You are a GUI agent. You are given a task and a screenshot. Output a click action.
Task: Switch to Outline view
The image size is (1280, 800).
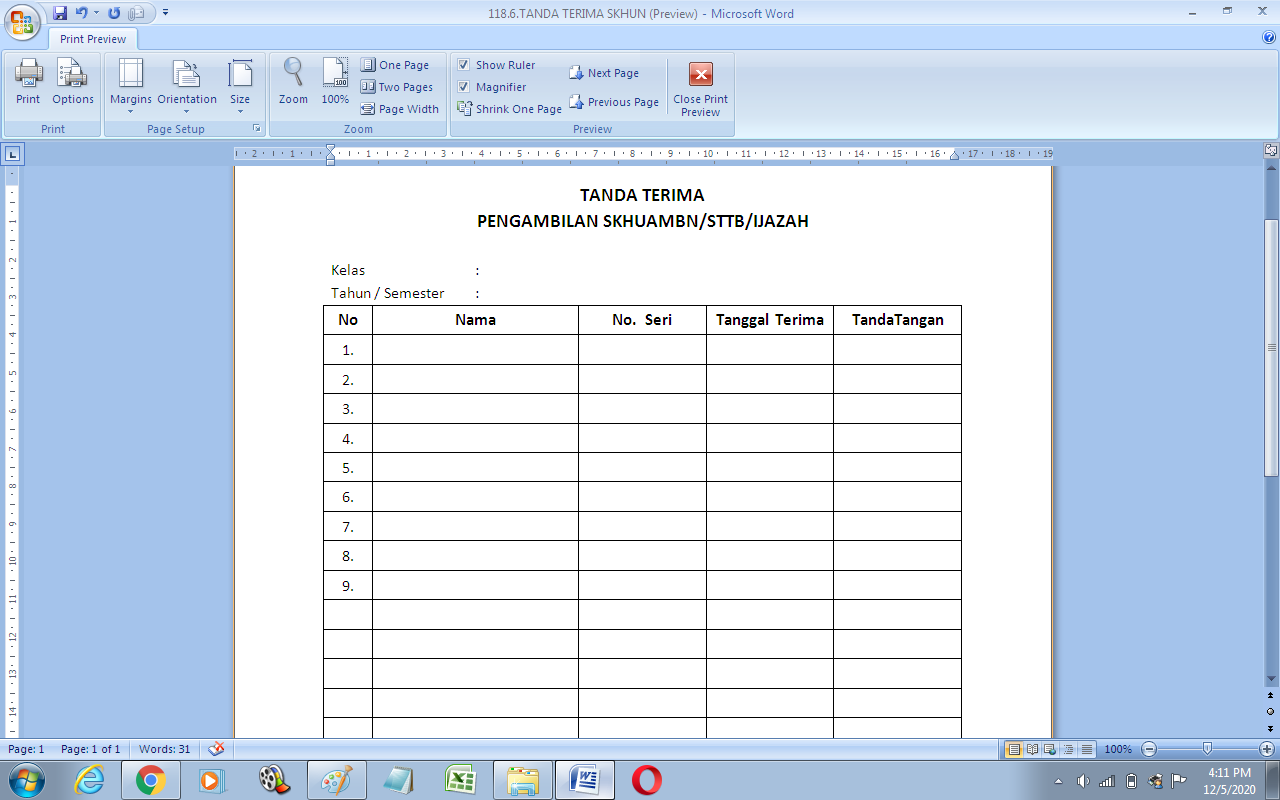click(1068, 749)
